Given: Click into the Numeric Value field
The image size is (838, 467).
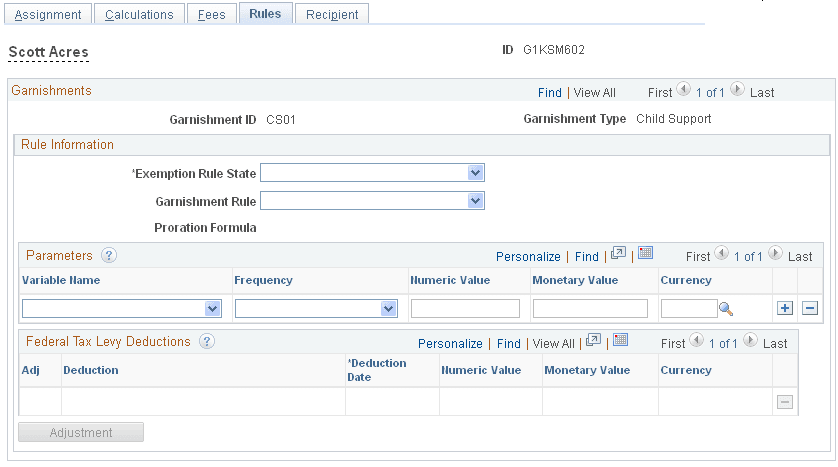Looking at the screenshot, I should [465, 309].
